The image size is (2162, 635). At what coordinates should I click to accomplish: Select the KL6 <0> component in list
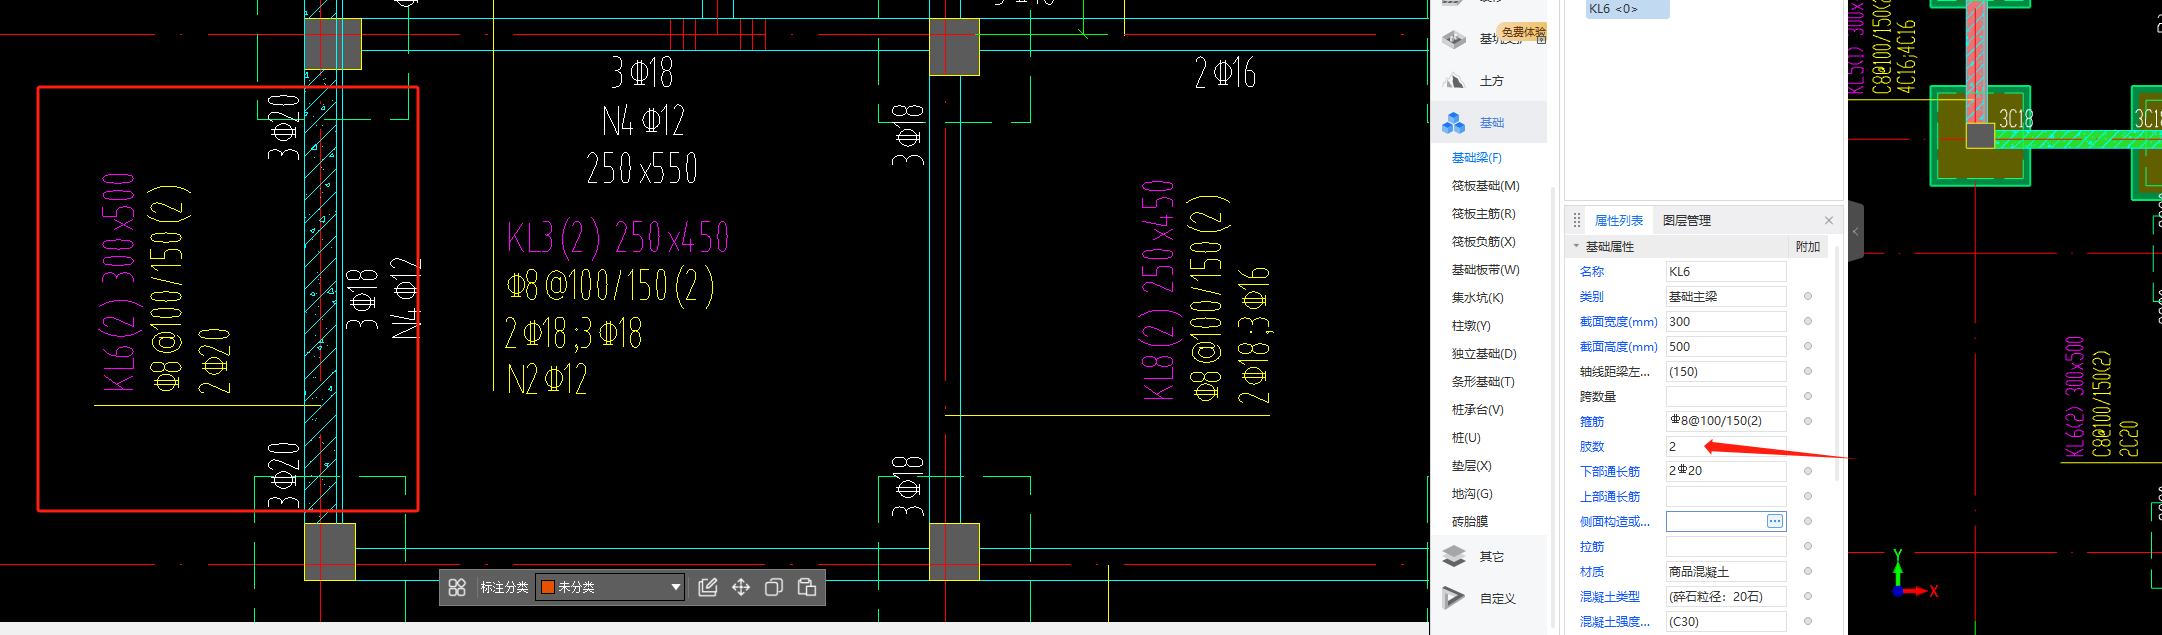[x=1625, y=8]
